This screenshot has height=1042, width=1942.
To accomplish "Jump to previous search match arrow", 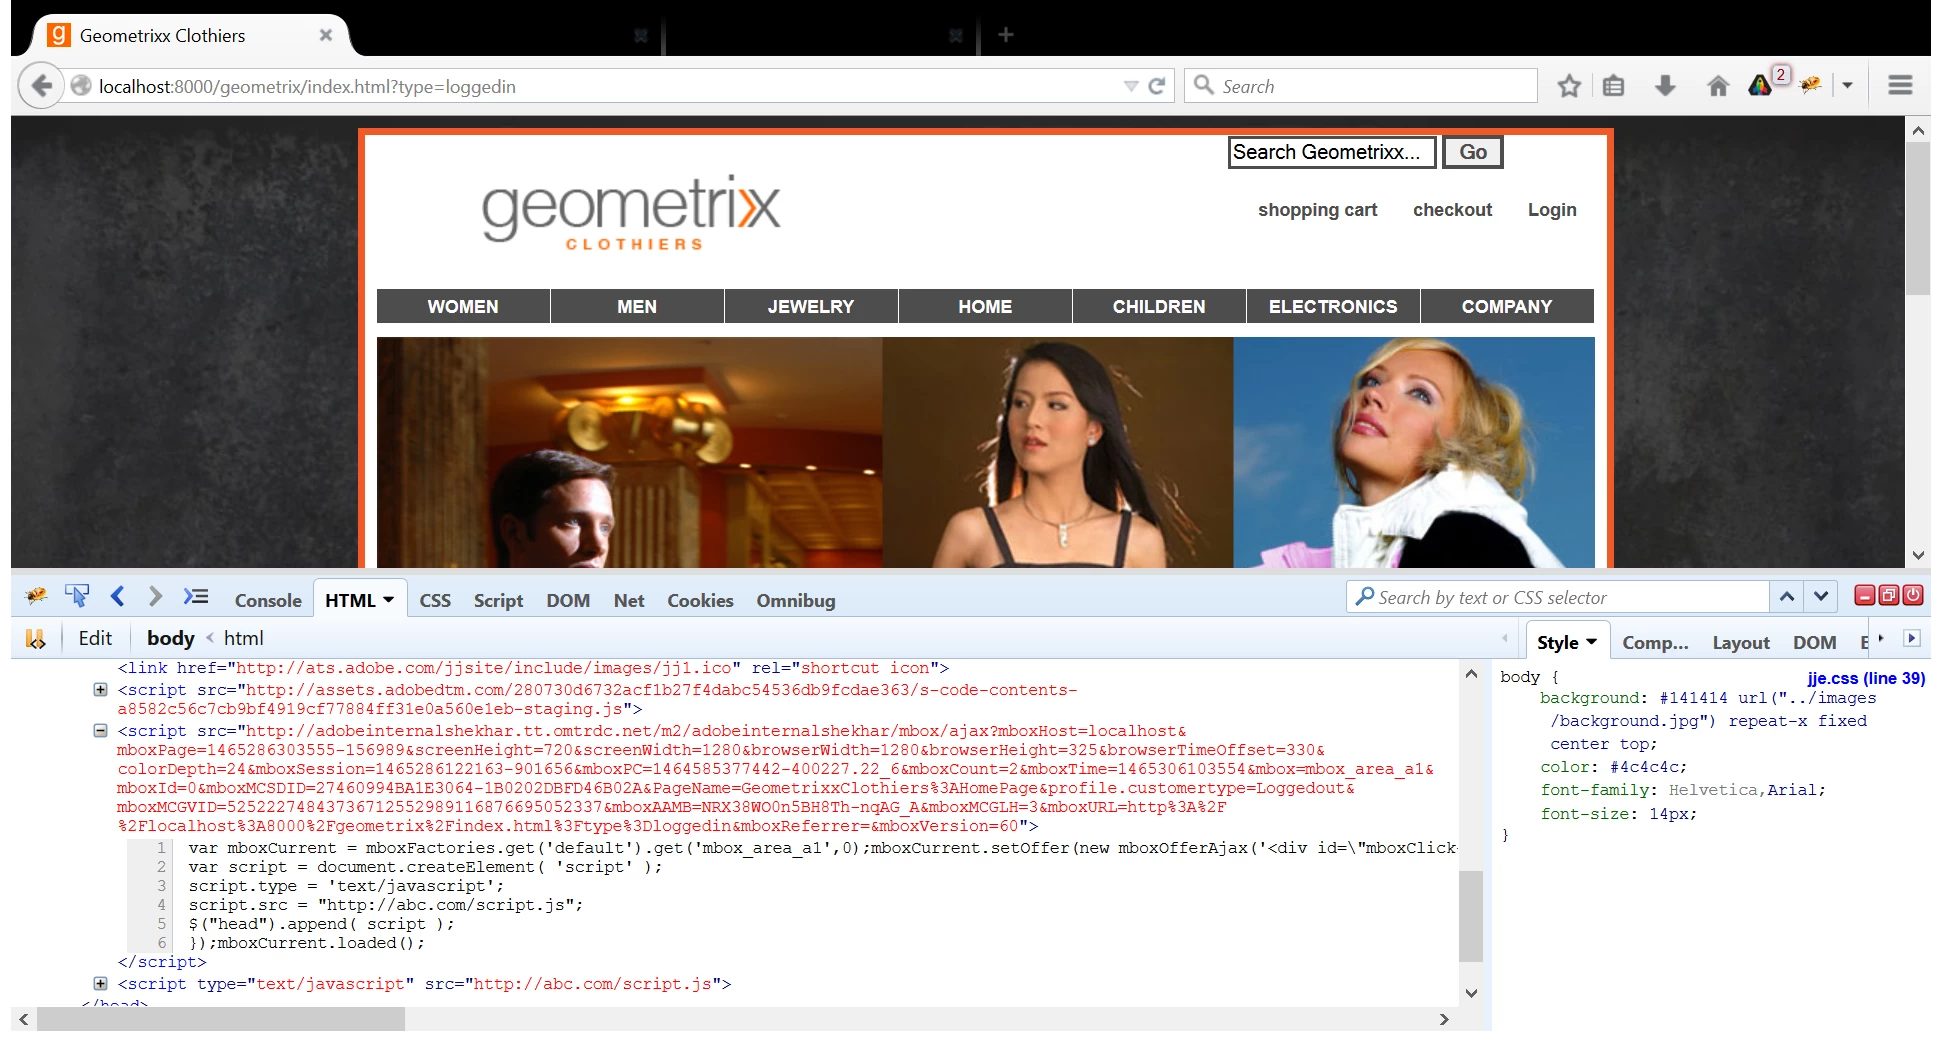I will coord(1787,597).
